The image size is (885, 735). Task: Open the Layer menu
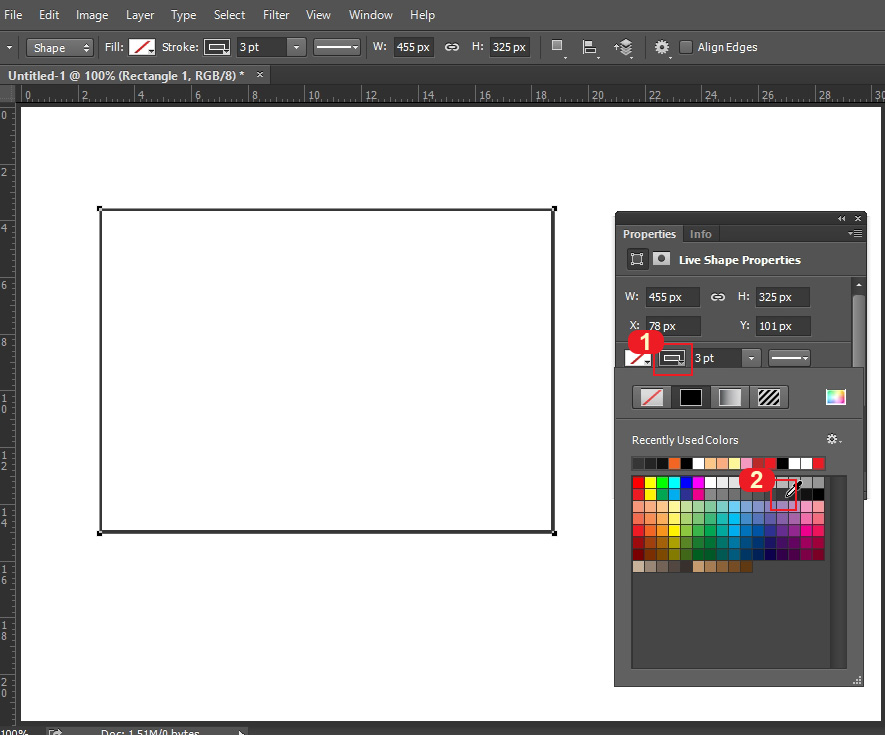[x=140, y=15]
